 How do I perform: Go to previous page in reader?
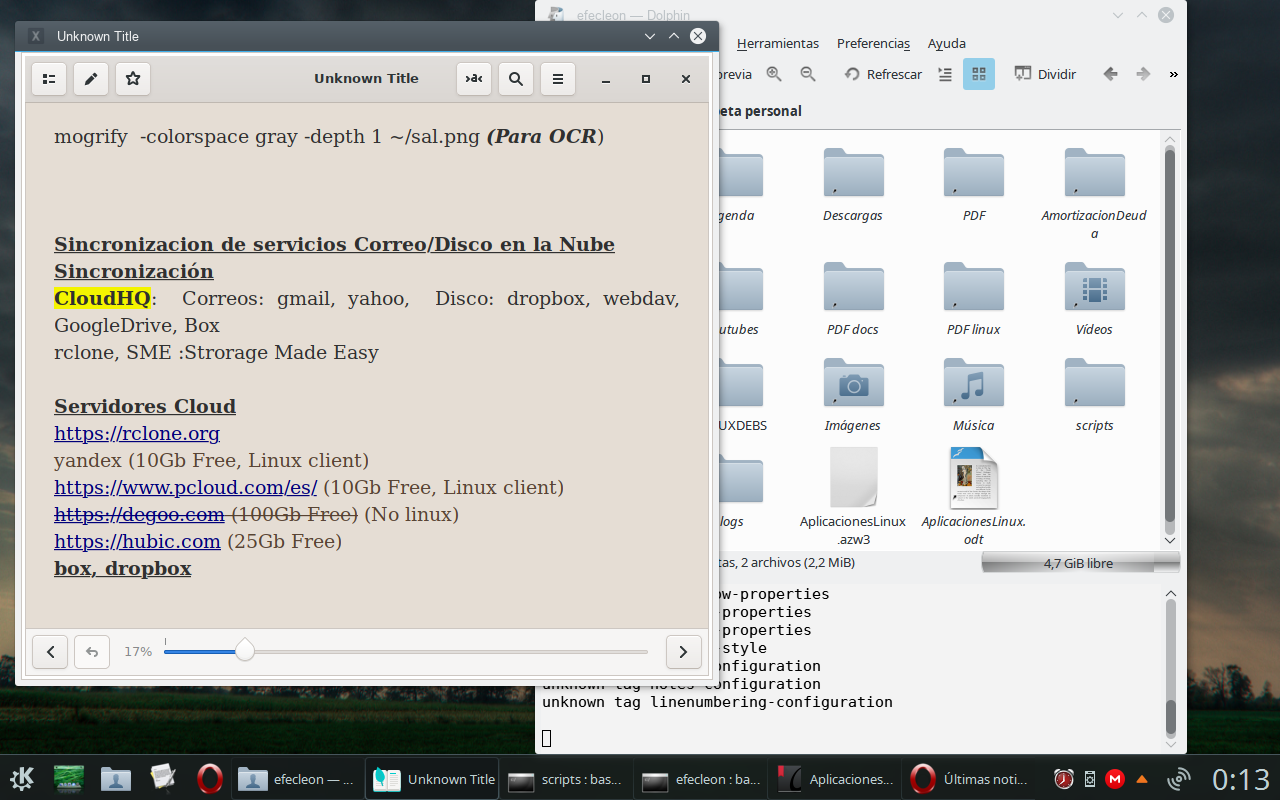[50, 652]
